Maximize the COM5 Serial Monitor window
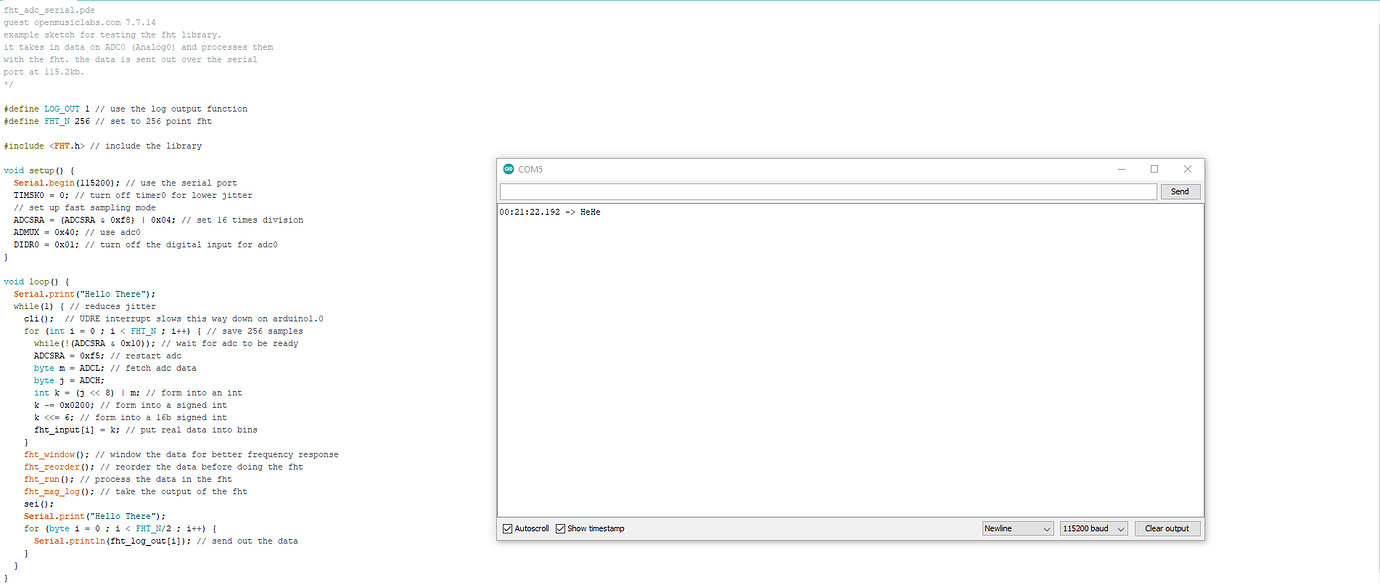The height and width of the screenshot is (584, 1380). (1155, 169)
